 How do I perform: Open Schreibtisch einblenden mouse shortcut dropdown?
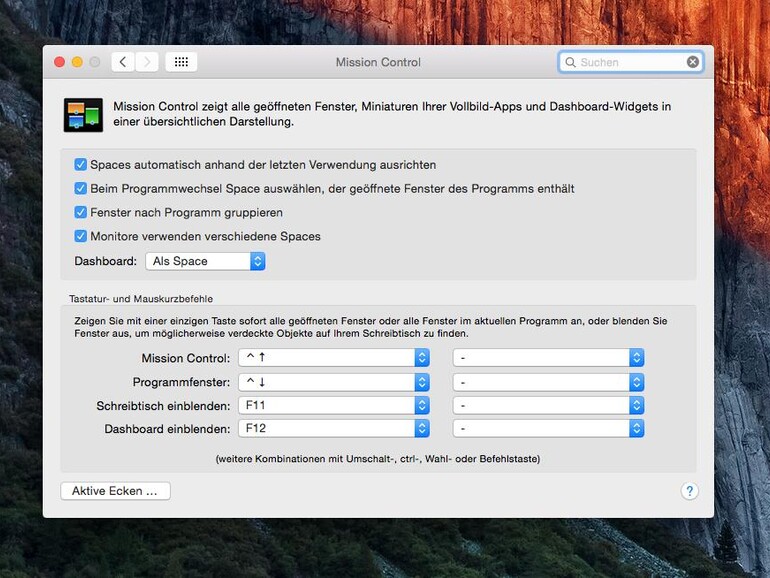(x=549, y=405)
